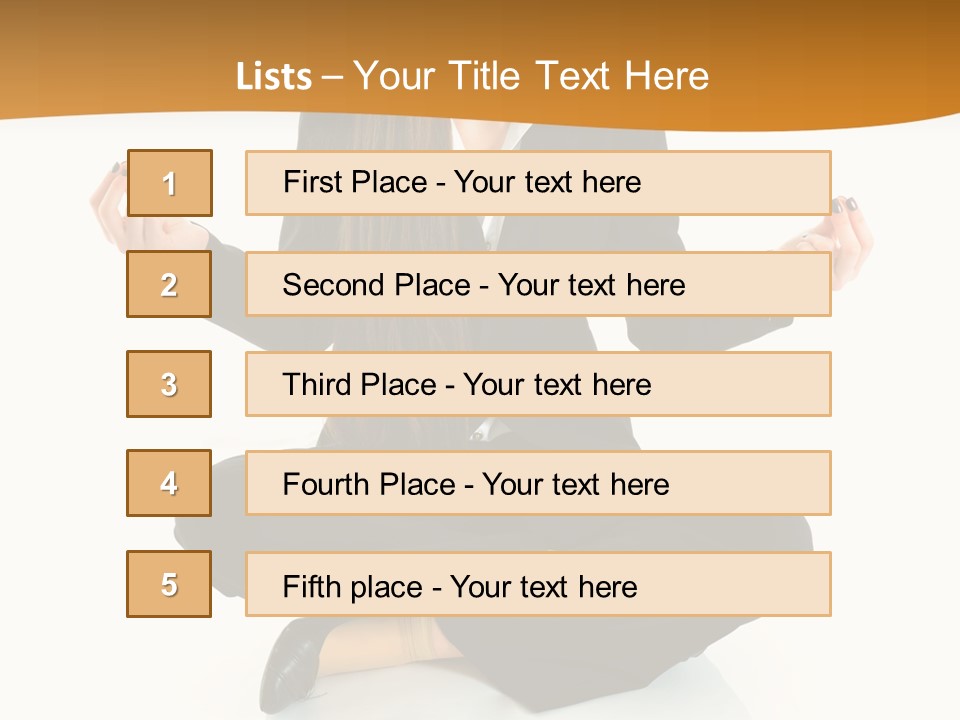Select the First Place text bar
960x720 pixels.
coord(538,182)
